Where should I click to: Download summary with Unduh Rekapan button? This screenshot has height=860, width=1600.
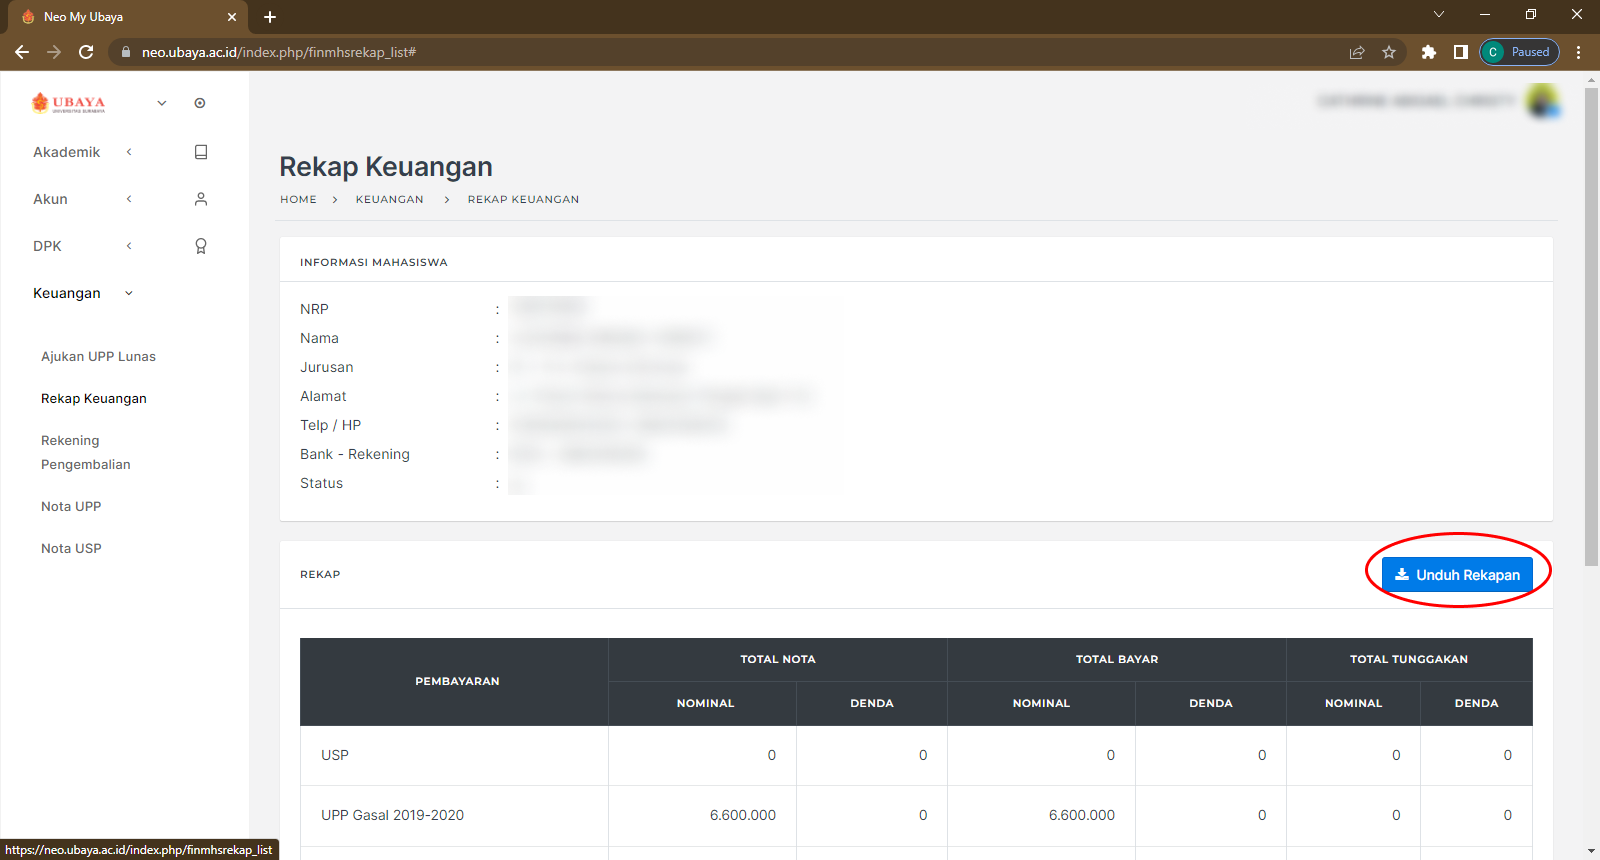click(1457, 575)
